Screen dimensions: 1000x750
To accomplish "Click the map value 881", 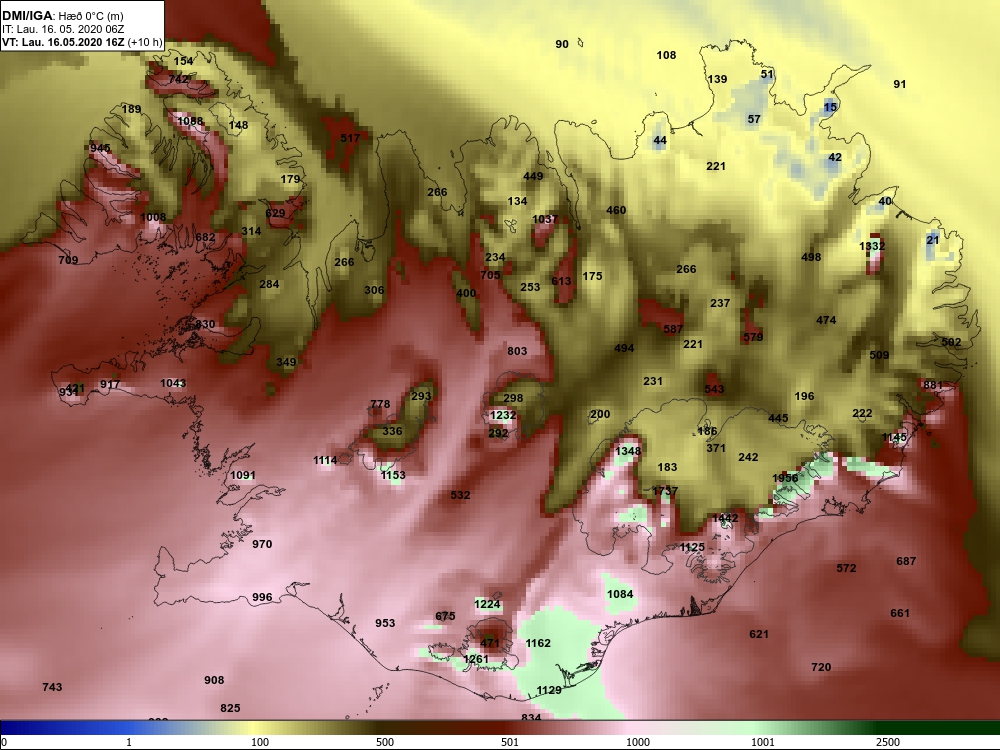I will point(932,385).
